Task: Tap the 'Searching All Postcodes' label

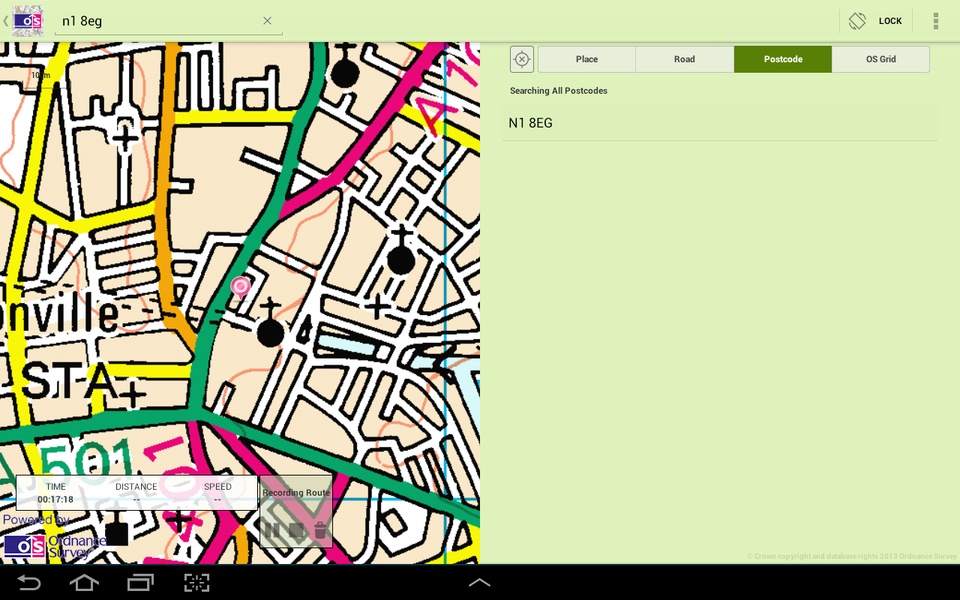Action: [558, 91]
